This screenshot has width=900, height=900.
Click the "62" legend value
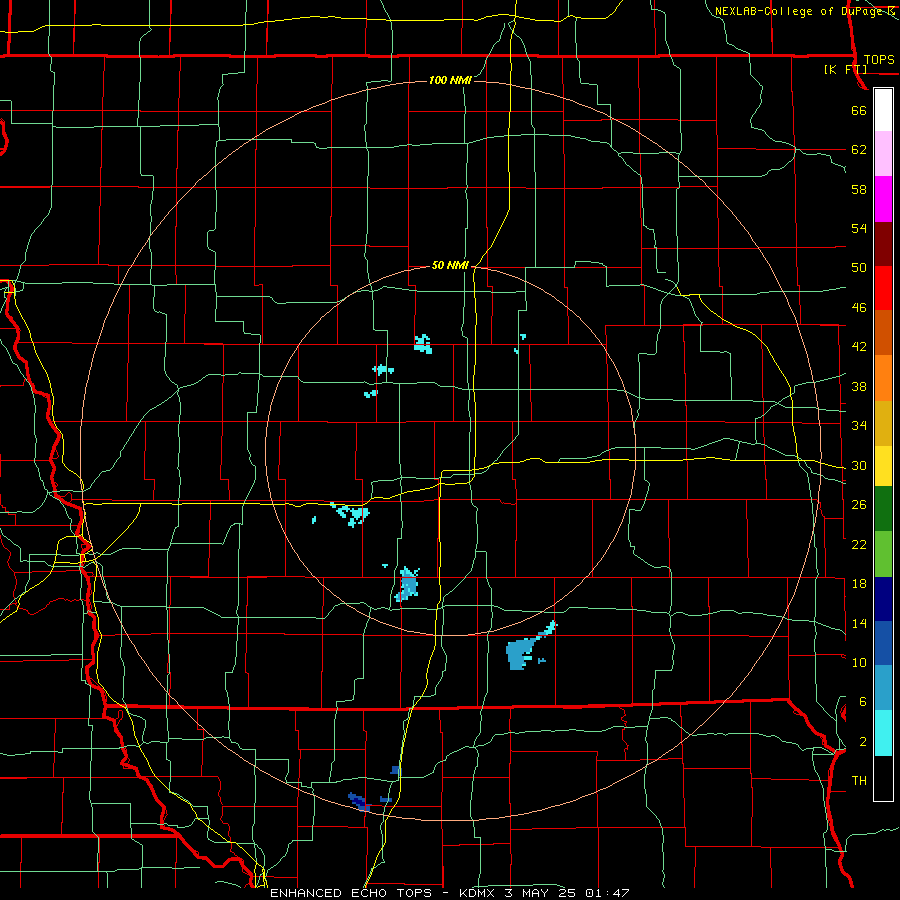point(859,150)
